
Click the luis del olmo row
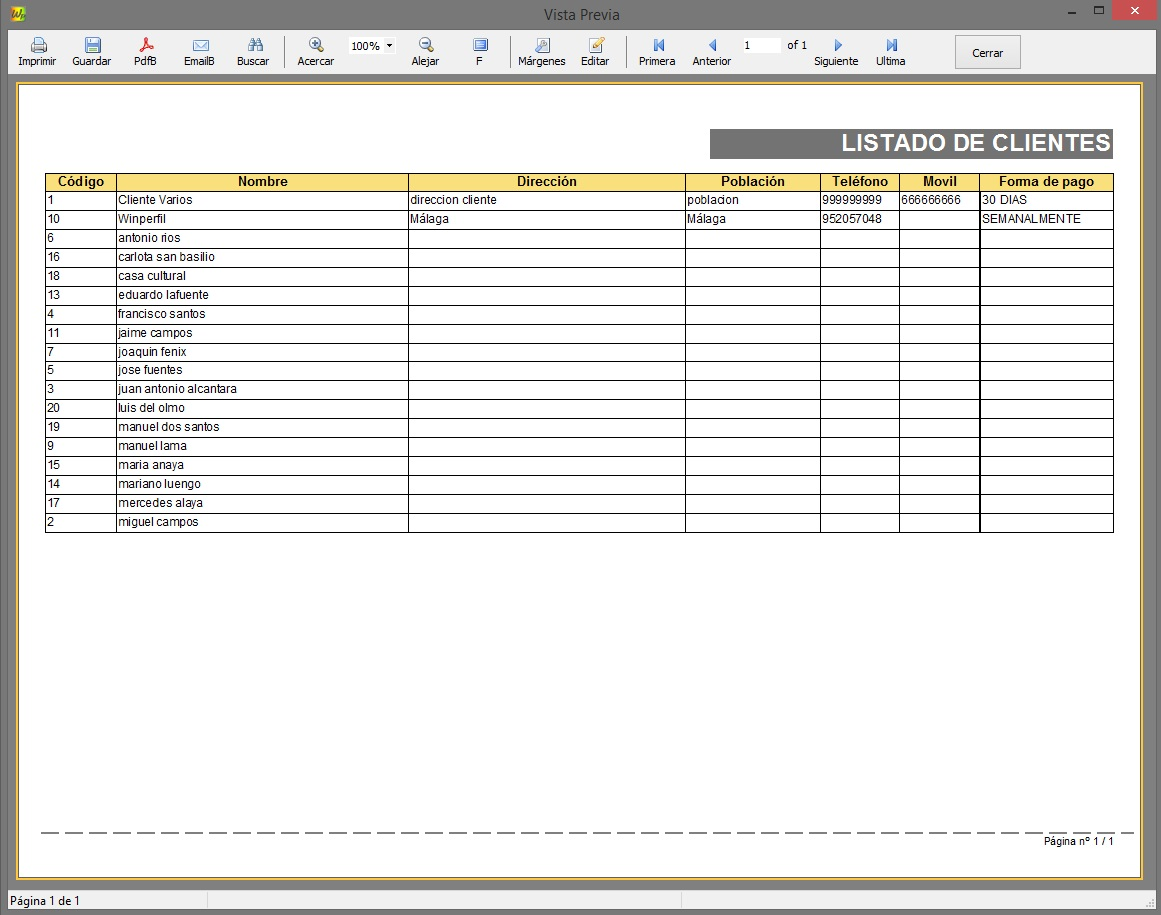pos(579,409)
